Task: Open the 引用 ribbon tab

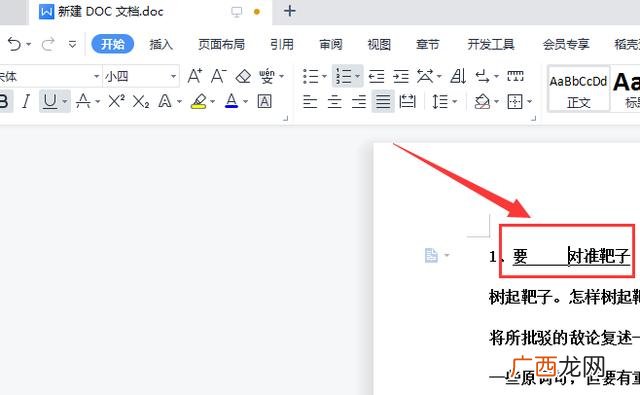Action: point(282,44)
